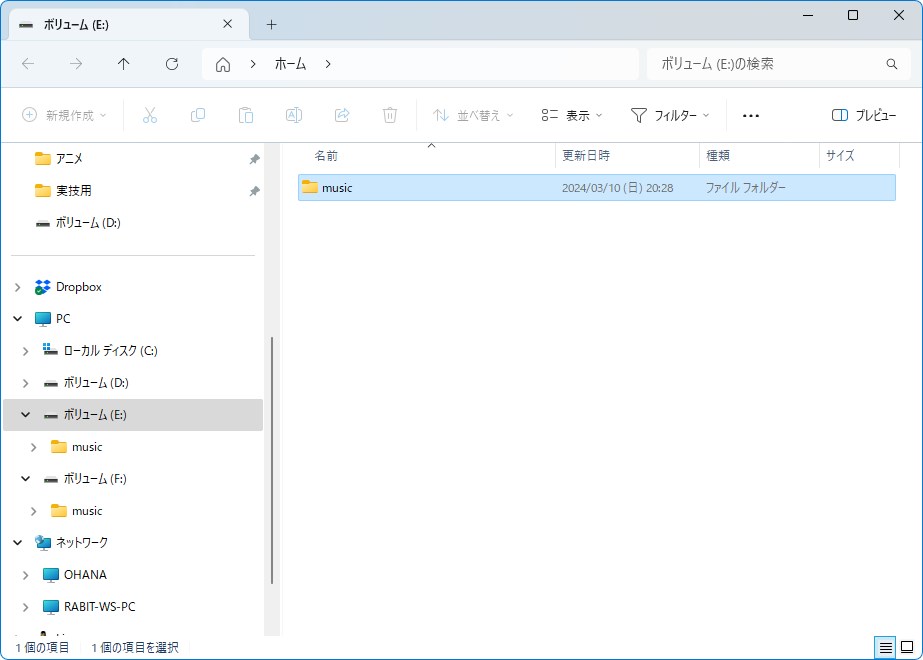Open the See more (…) toolbar menu
The height and width of the screenshot is (660, 923).
pyautogui.click(x=751, y=115)
